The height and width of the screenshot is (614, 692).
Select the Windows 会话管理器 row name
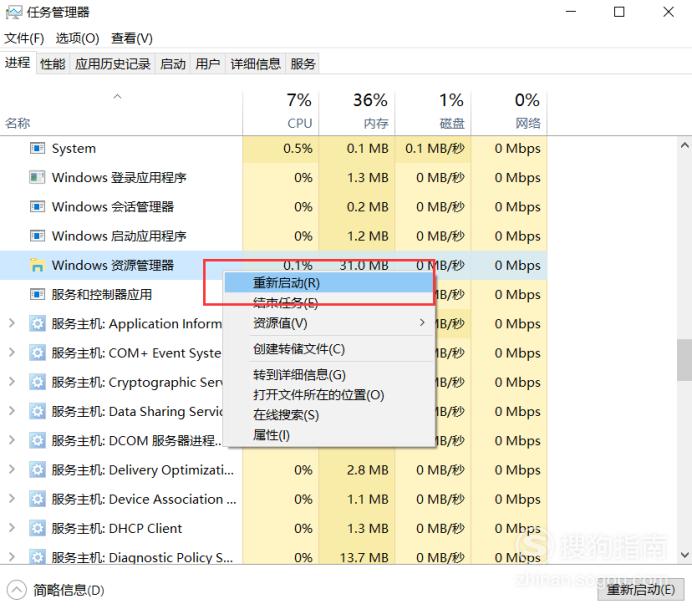[113, 207]
